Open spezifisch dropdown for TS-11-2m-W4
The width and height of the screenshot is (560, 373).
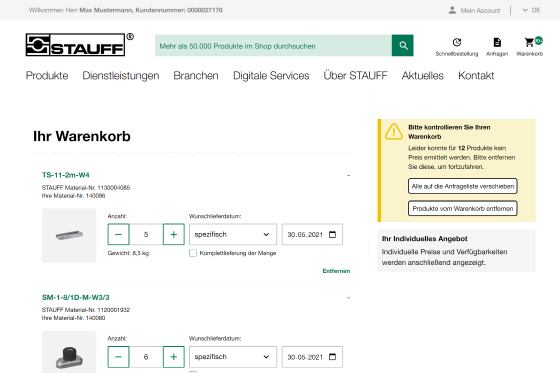tap(233, 234)
